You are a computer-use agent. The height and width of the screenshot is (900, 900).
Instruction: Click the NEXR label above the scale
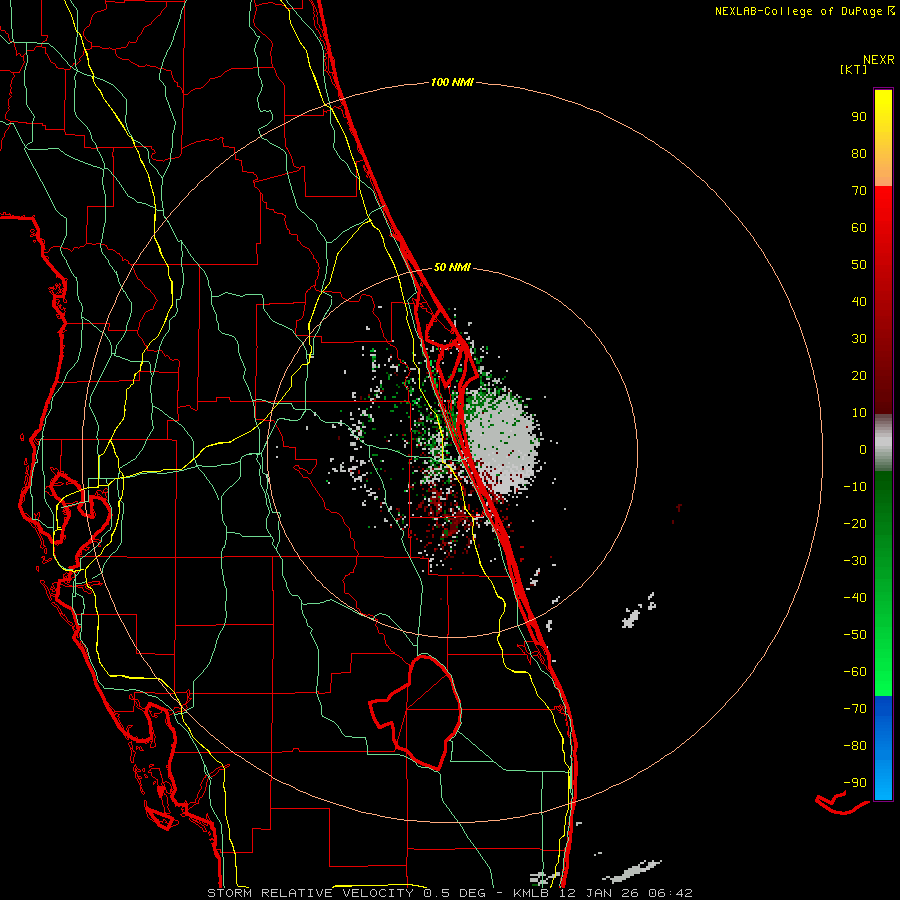point(878,60)
